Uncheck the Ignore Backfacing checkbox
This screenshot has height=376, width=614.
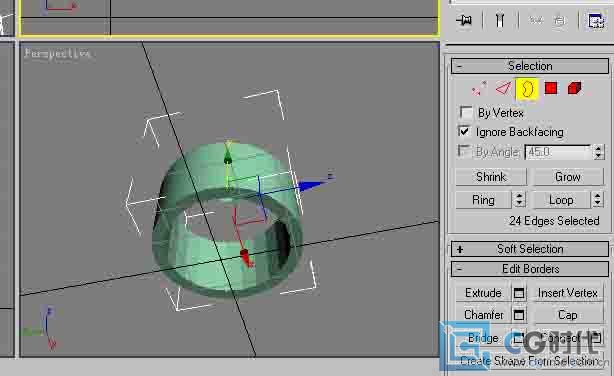tap(464, 132)
